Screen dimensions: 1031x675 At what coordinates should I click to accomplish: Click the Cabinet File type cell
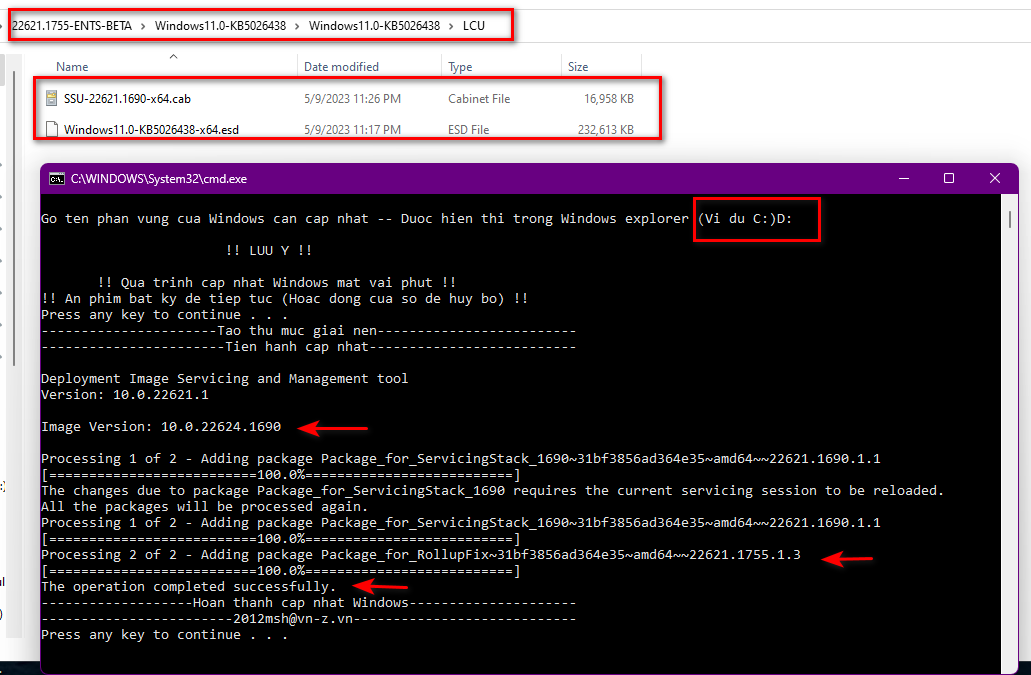click(479, 99)
